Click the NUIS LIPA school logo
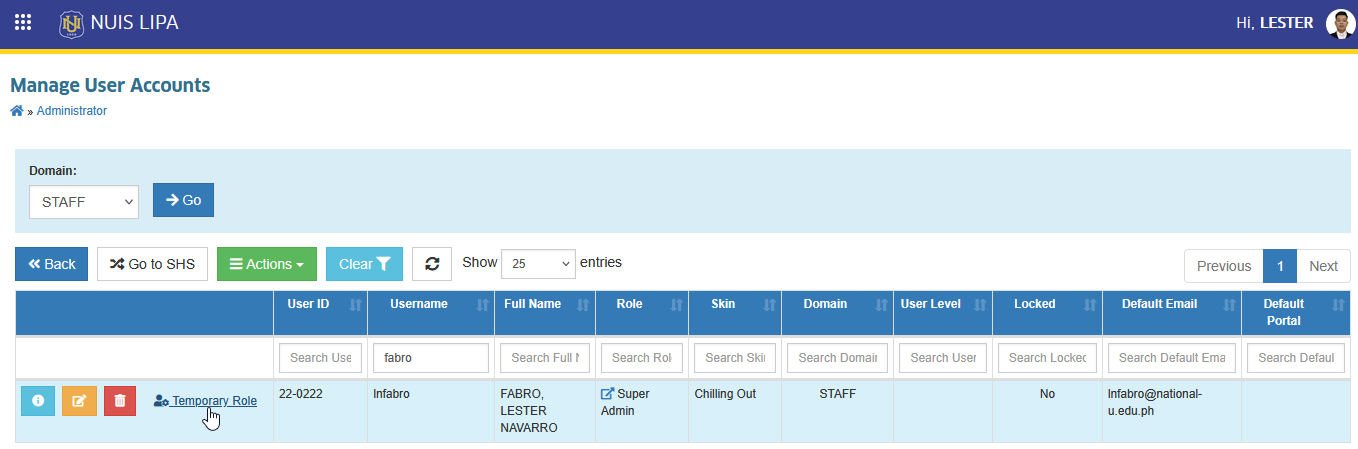This screenshot has height=449, width=1358. coord(71,23)
